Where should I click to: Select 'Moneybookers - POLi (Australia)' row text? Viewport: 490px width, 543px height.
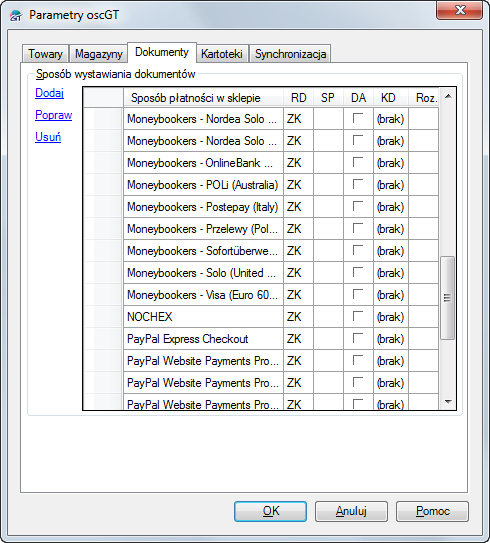(203, 185)
